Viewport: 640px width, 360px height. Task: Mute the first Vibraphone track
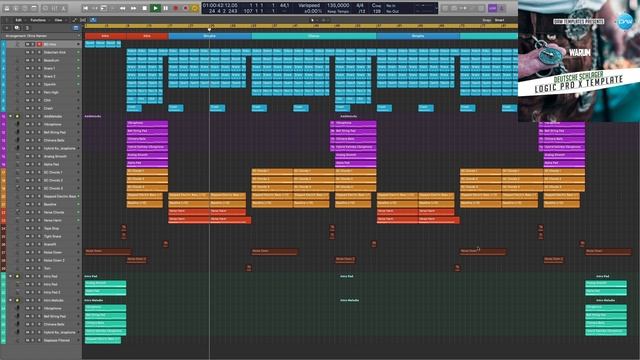point(27,124)
